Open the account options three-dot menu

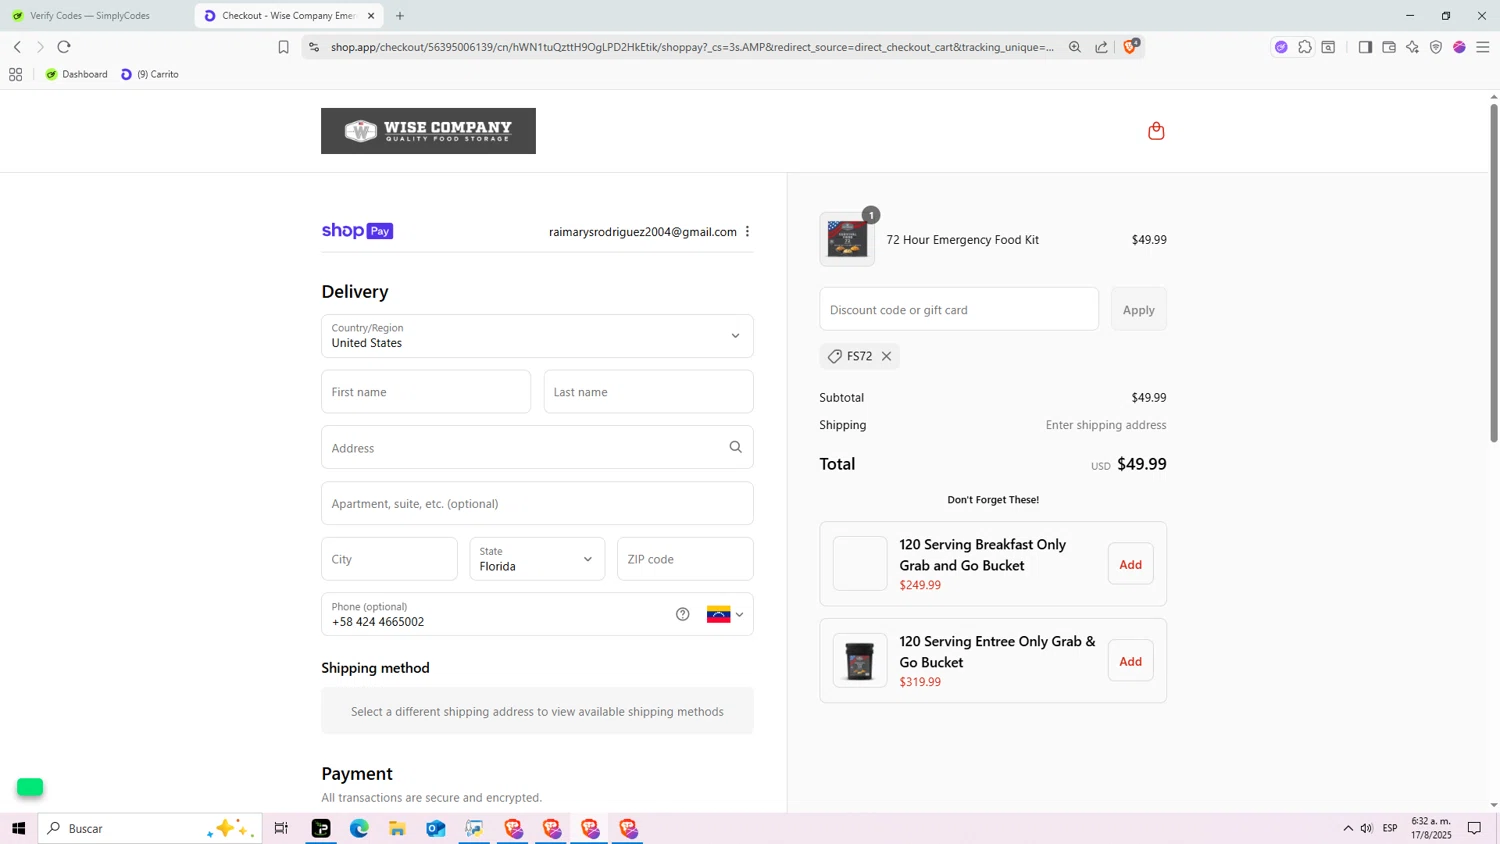(747, 231)
